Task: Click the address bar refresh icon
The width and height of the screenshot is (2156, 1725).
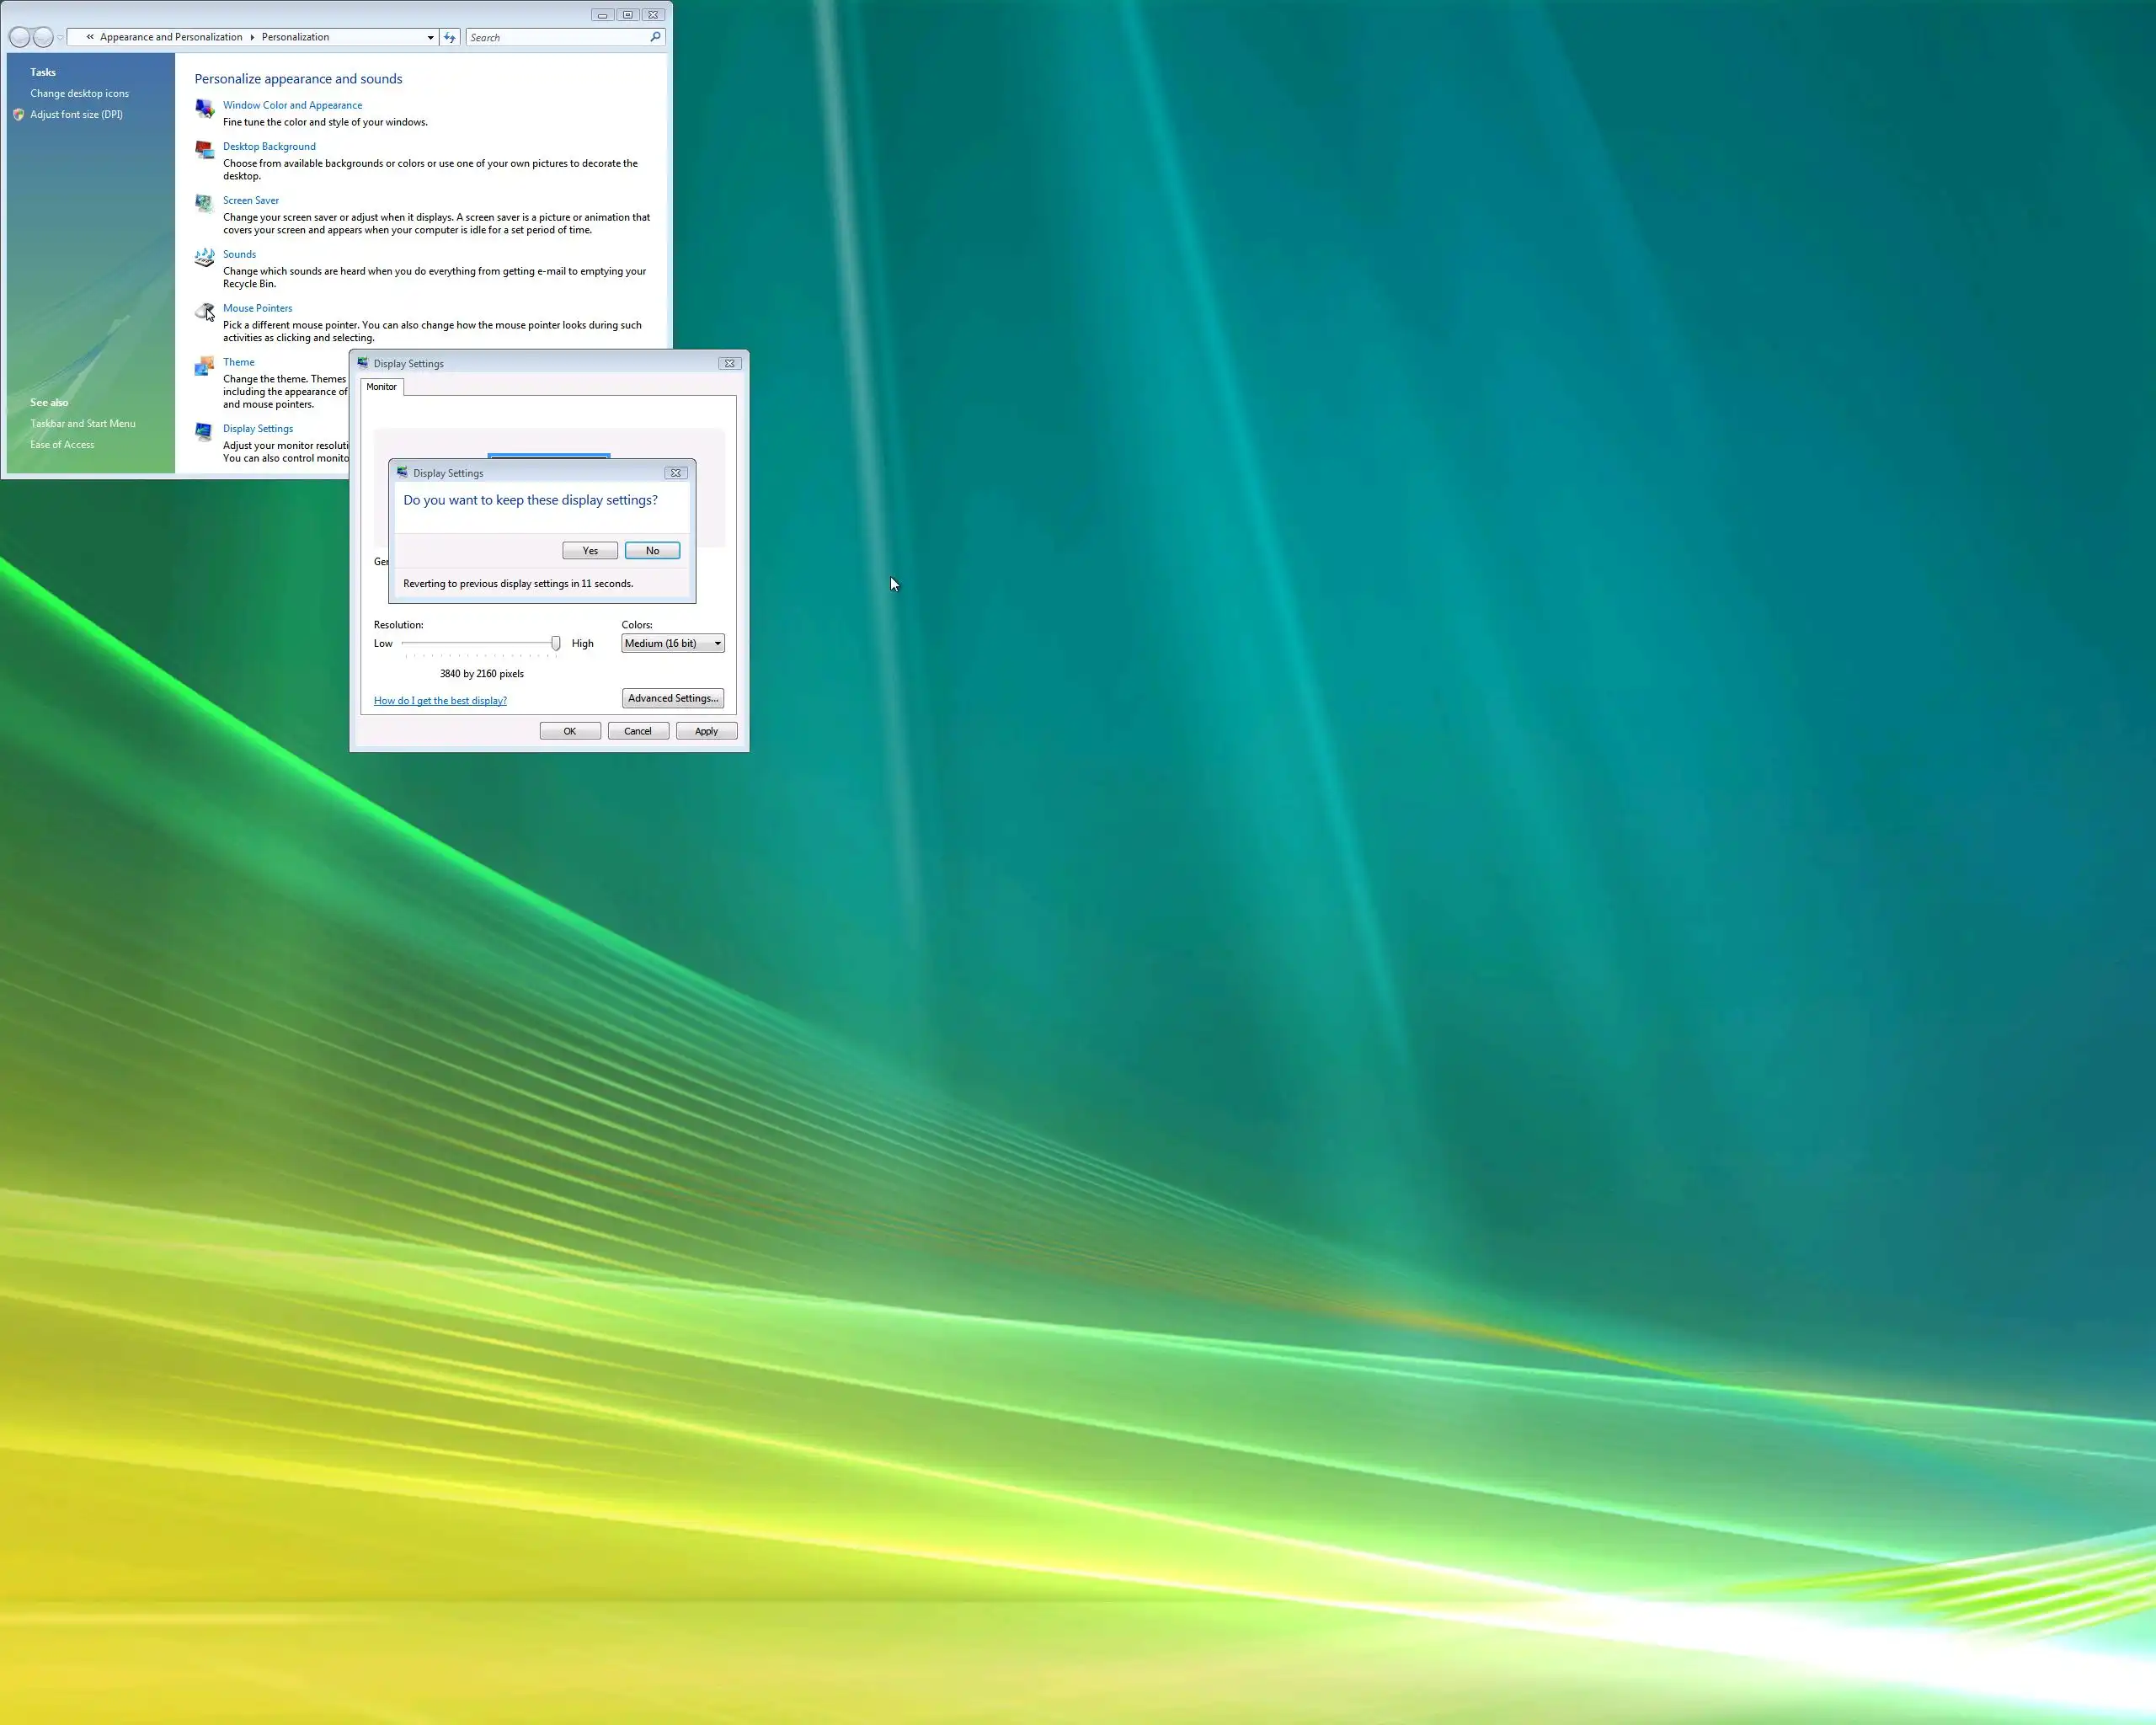Action: pyautogui.click(x=450, y=37)
